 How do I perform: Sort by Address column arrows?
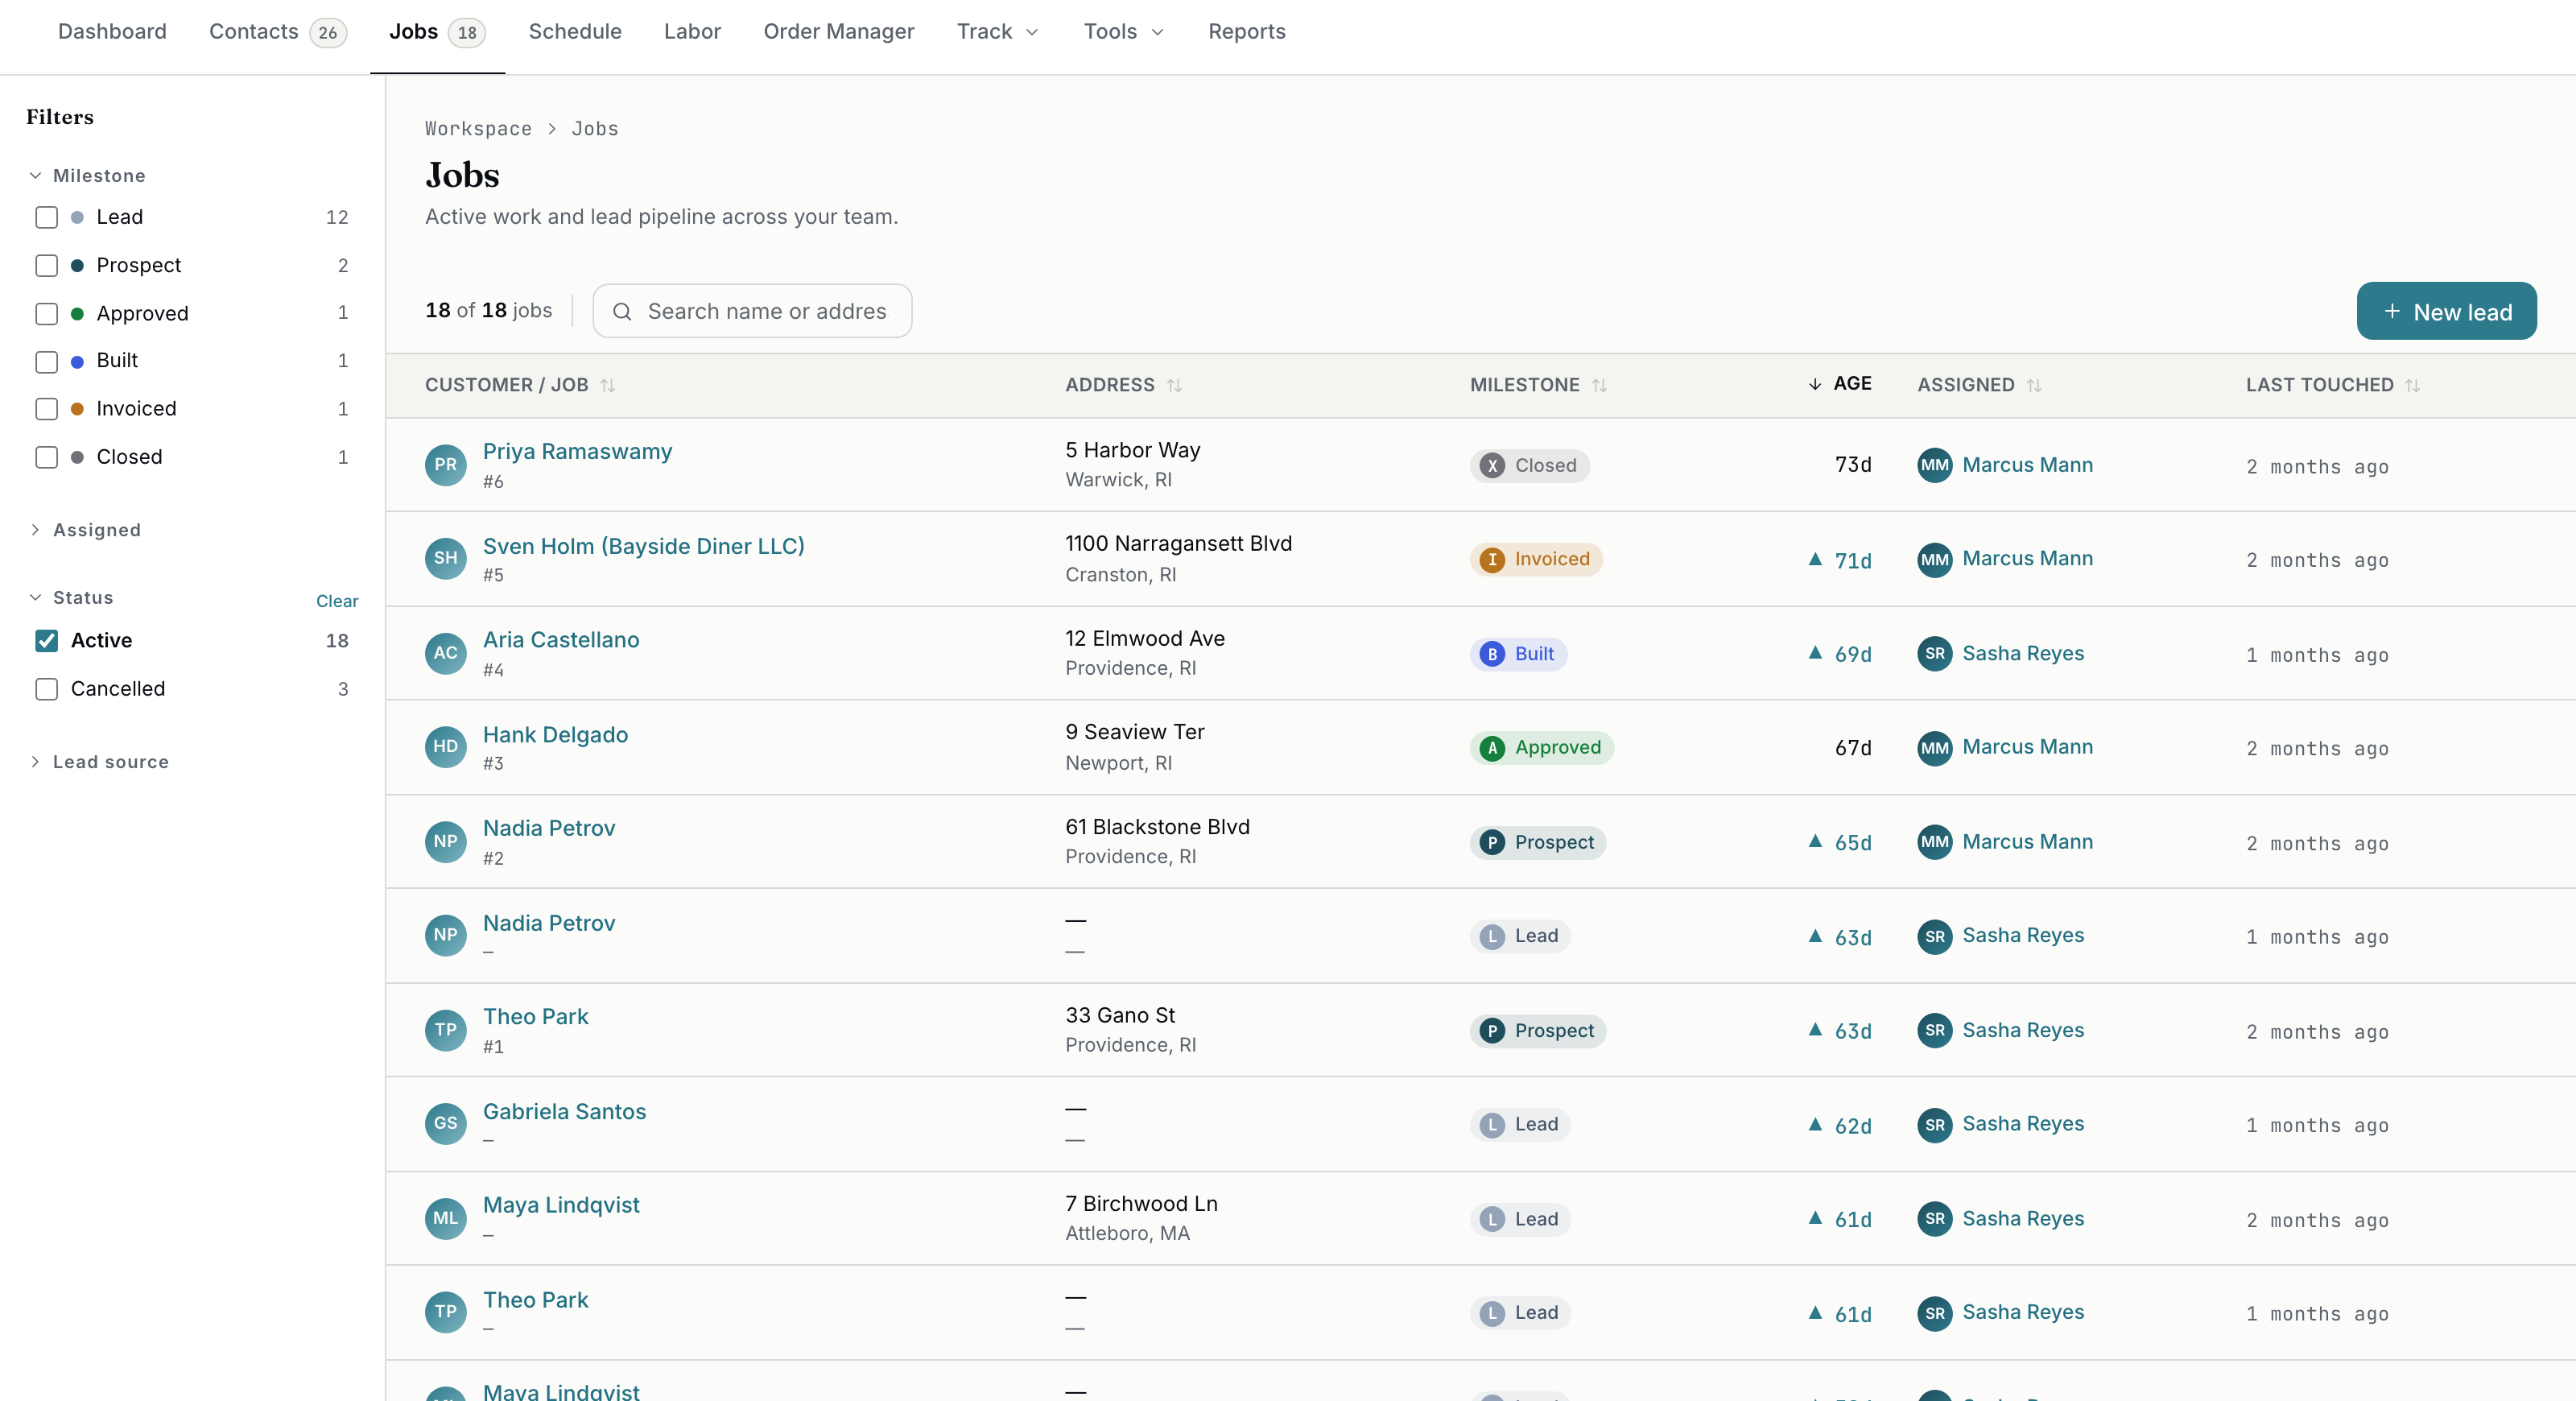coord(1175,385)
